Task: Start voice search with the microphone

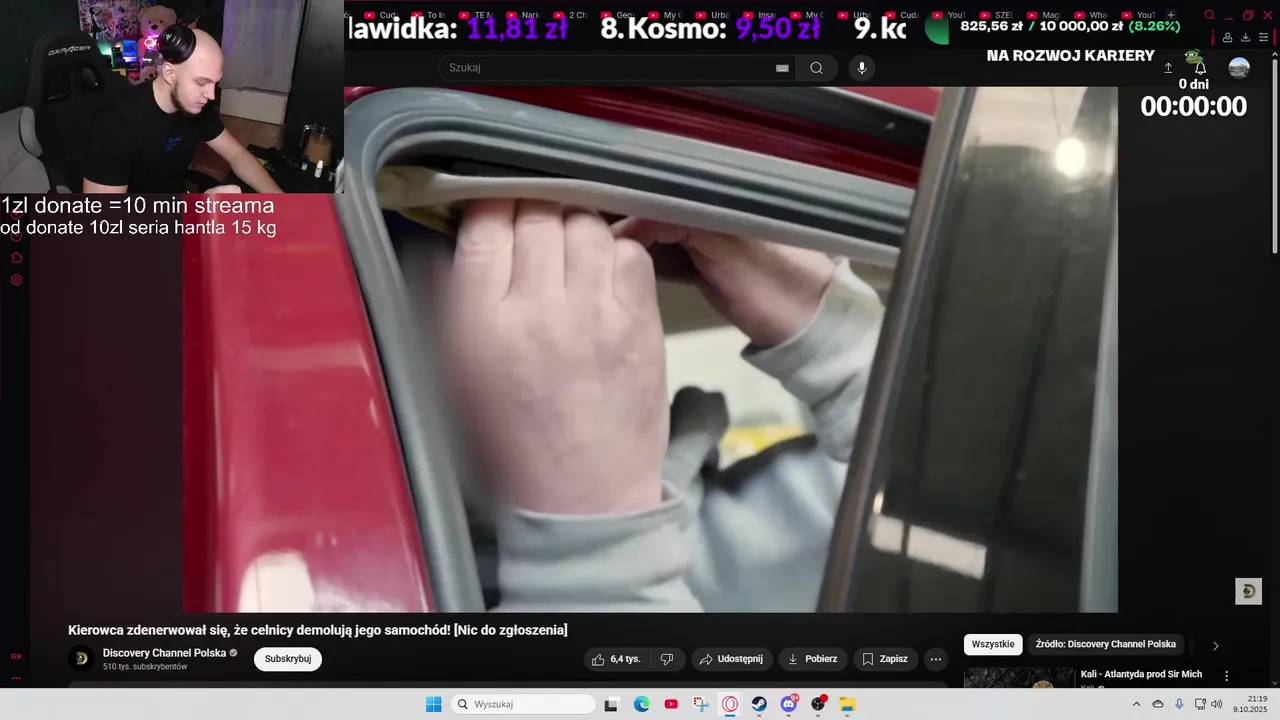Action: coord(862,68)
